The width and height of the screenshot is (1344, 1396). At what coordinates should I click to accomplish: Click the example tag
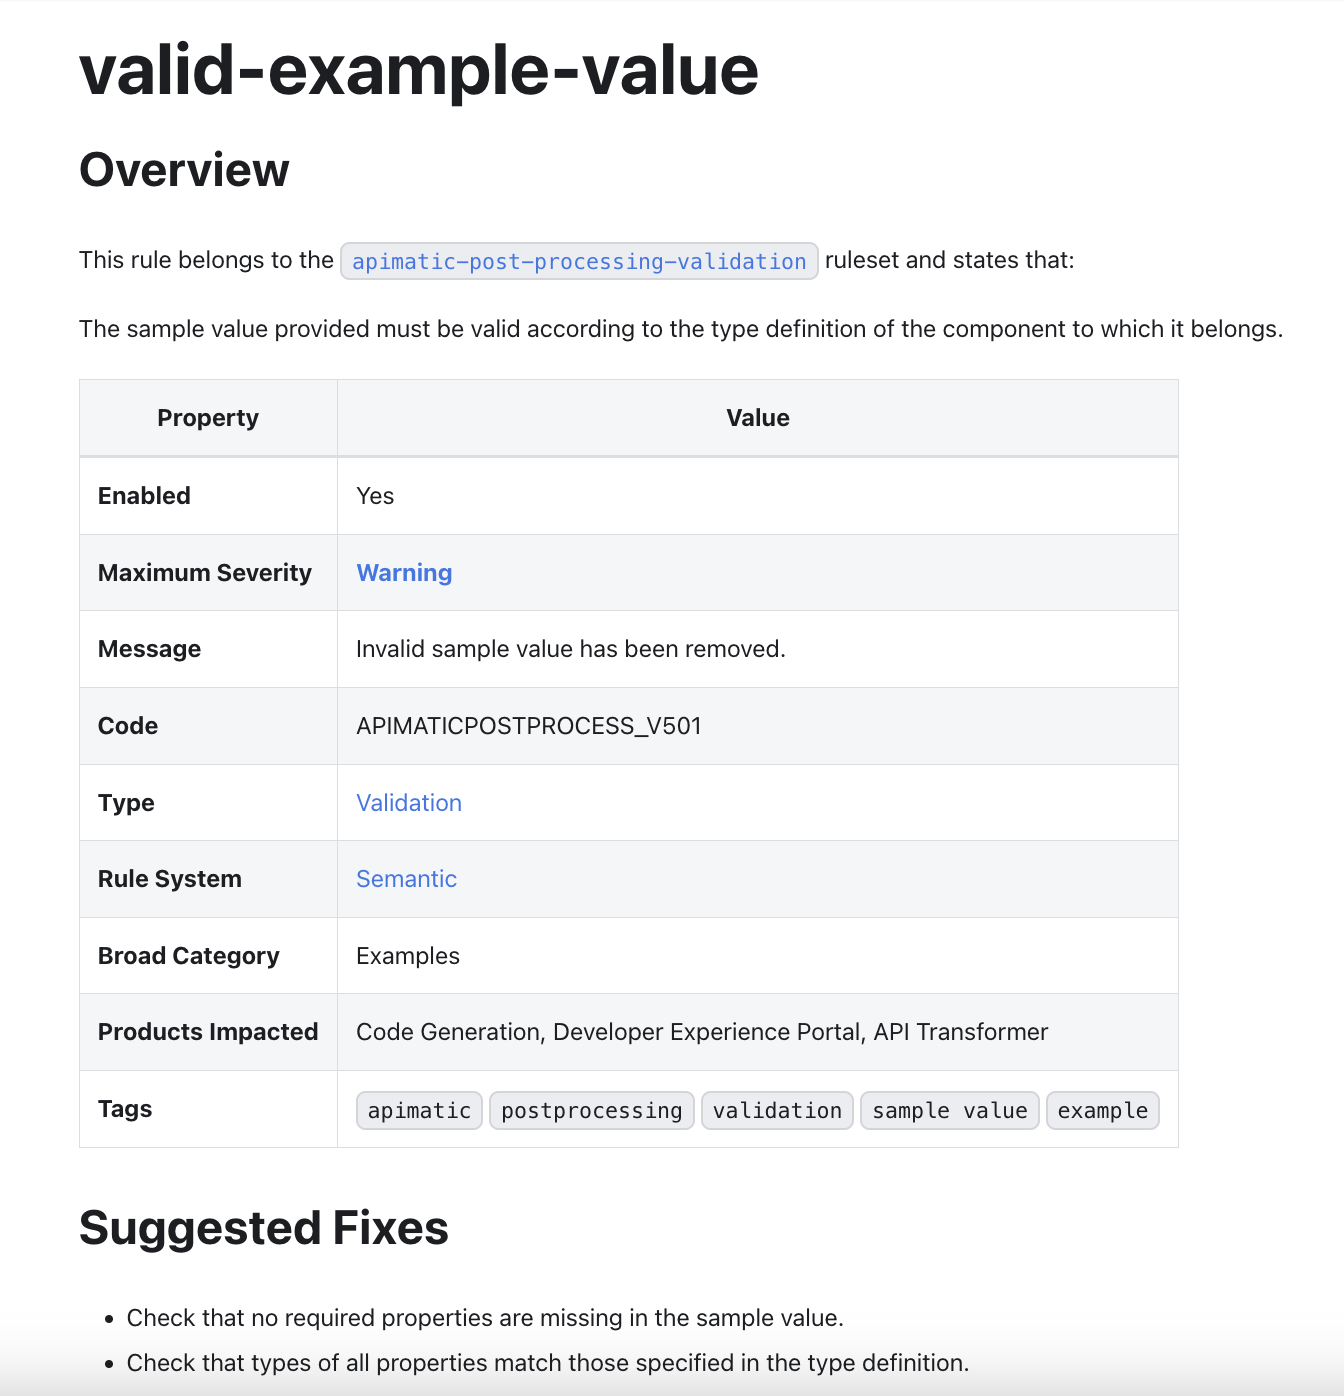tap(1102, 1111)
